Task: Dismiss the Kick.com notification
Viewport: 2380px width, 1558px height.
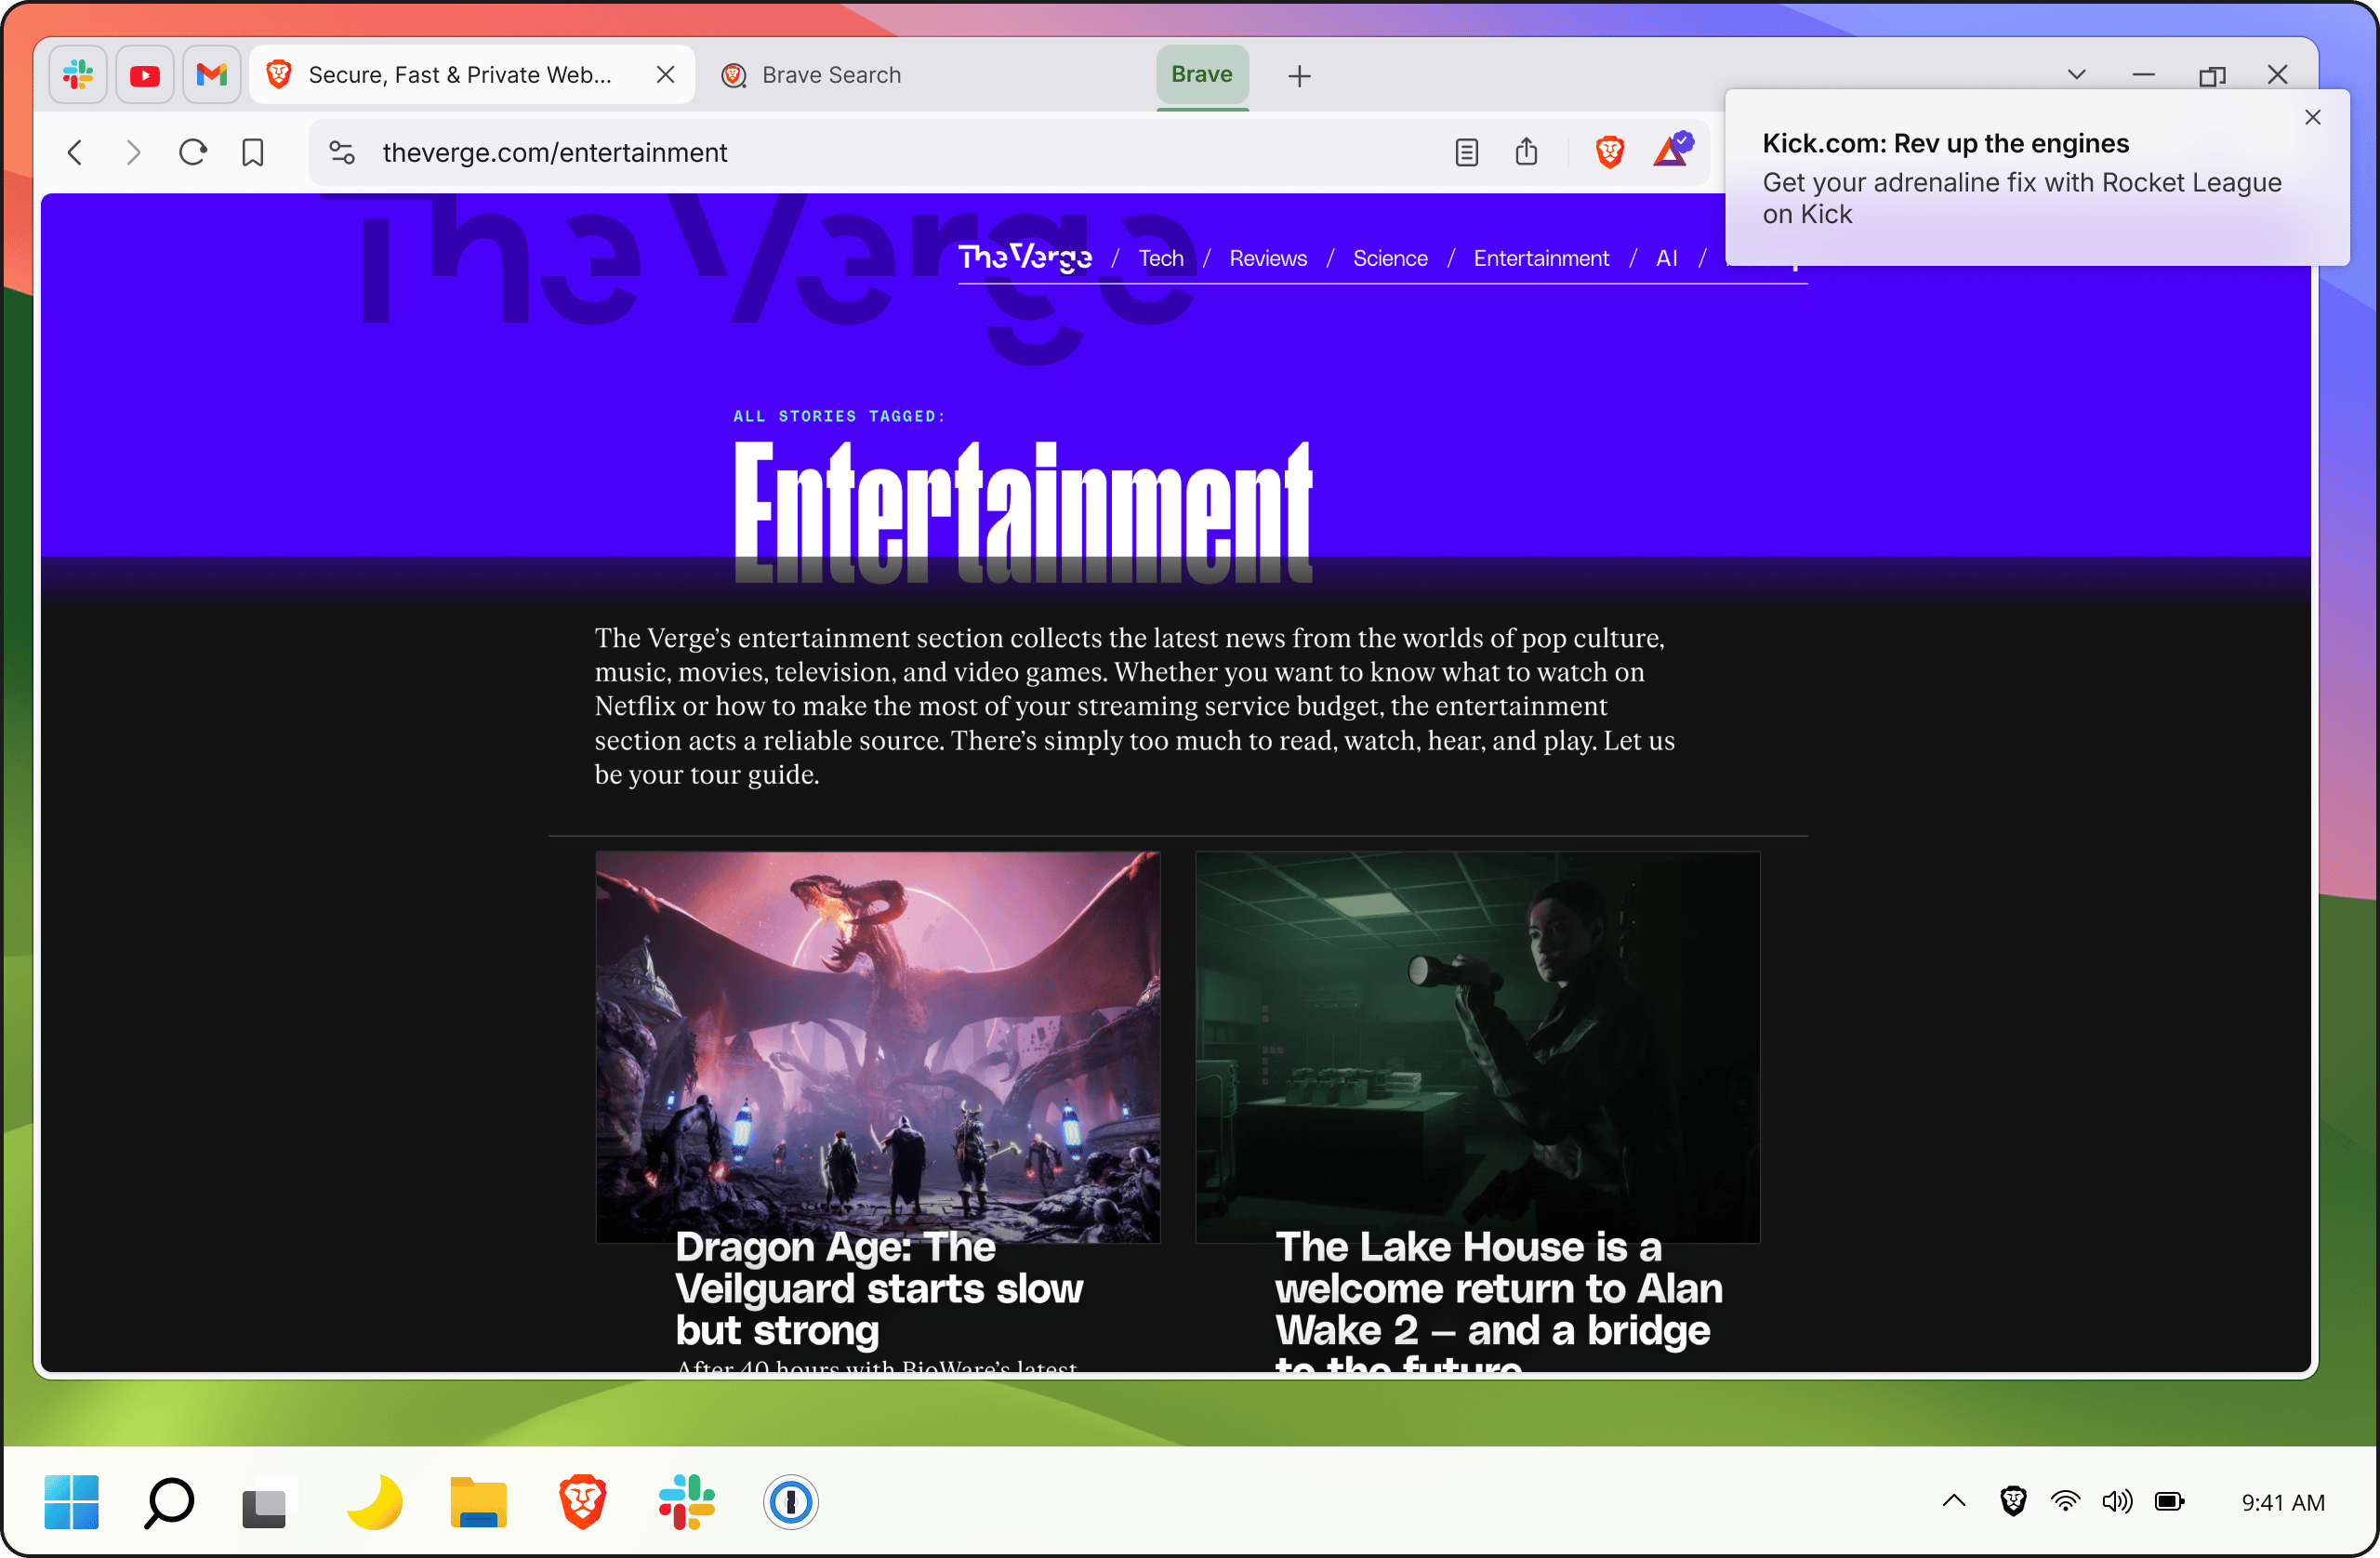Action: [2313, 117]
